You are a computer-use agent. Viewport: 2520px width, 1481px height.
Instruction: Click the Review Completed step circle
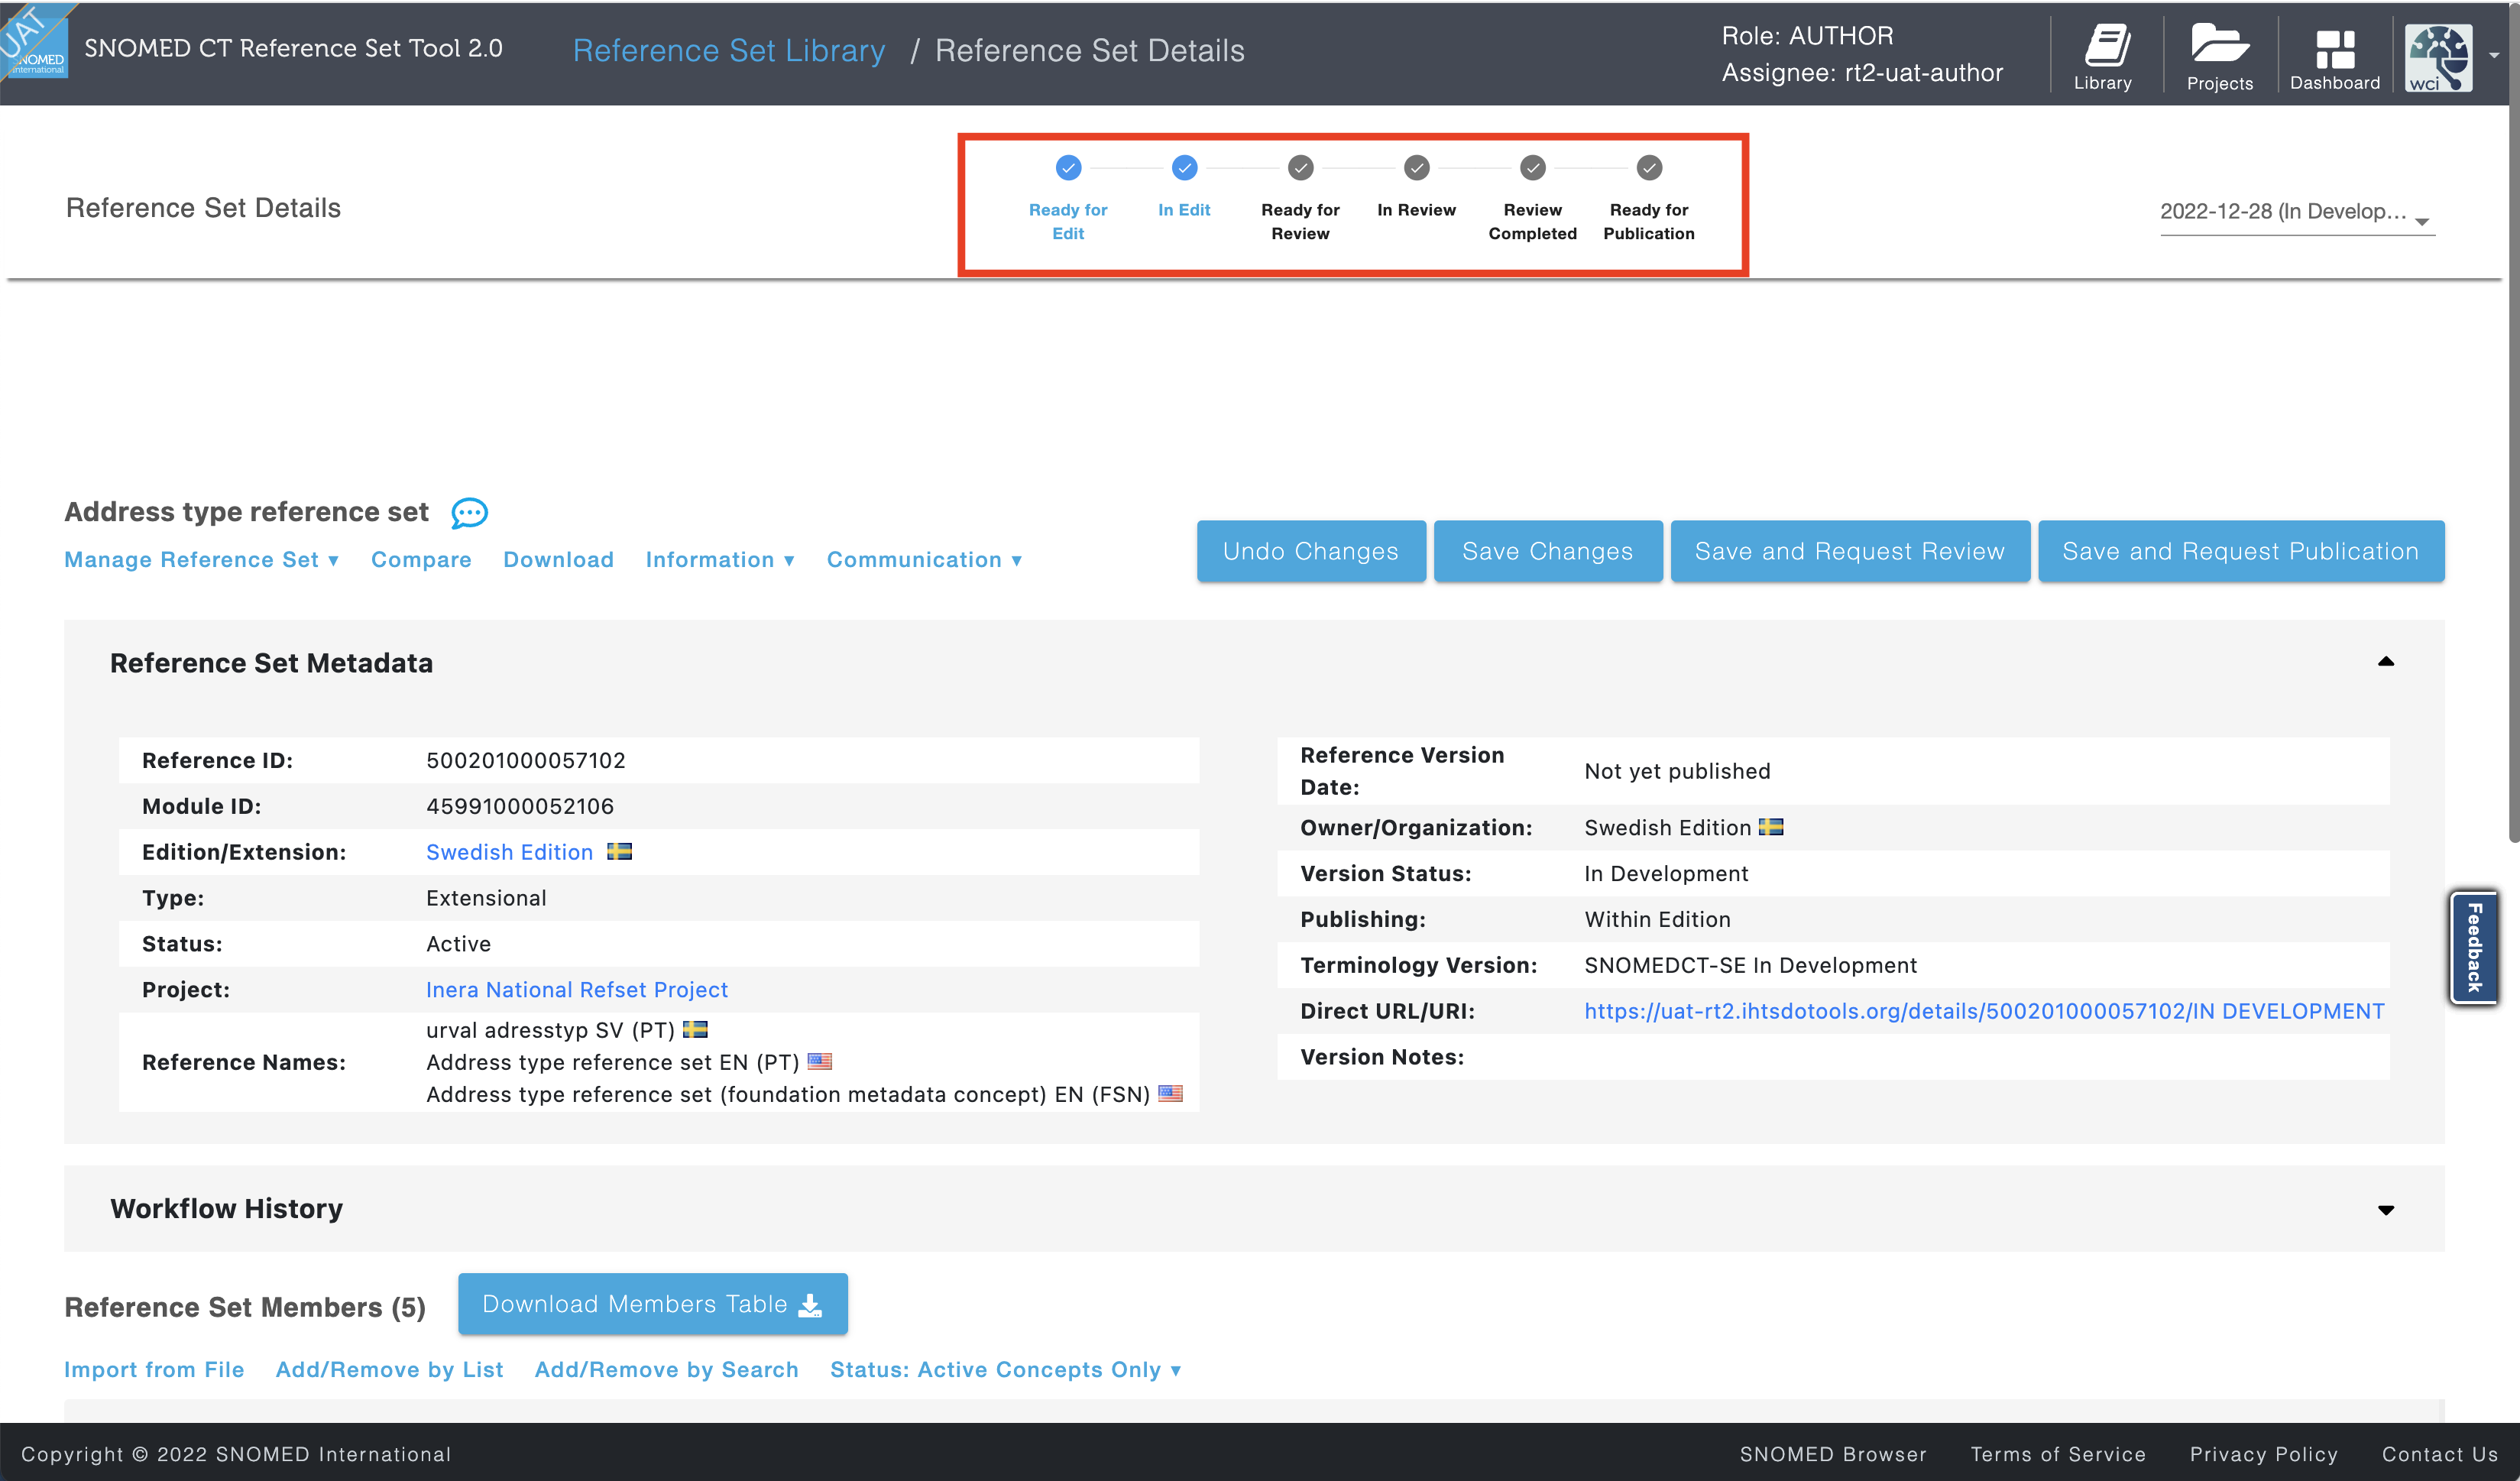(x=1532, y=167)
